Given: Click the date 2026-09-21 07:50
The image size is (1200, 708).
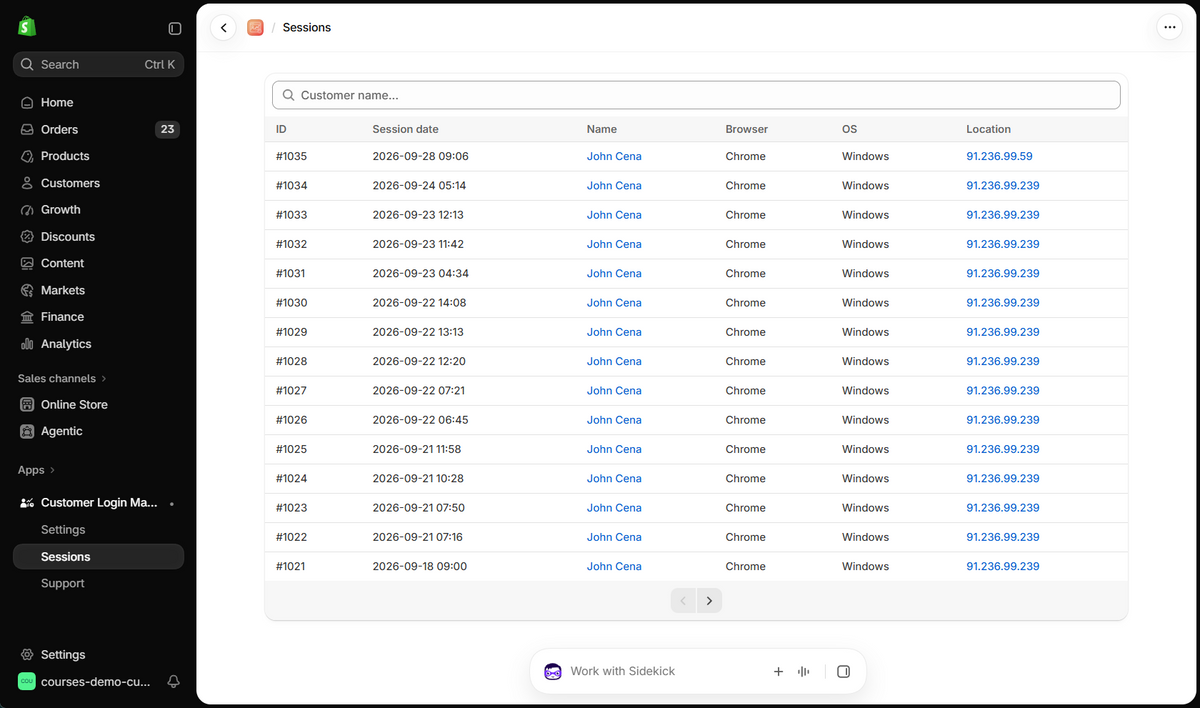Looking at the screenshot, I should [418, 508].
